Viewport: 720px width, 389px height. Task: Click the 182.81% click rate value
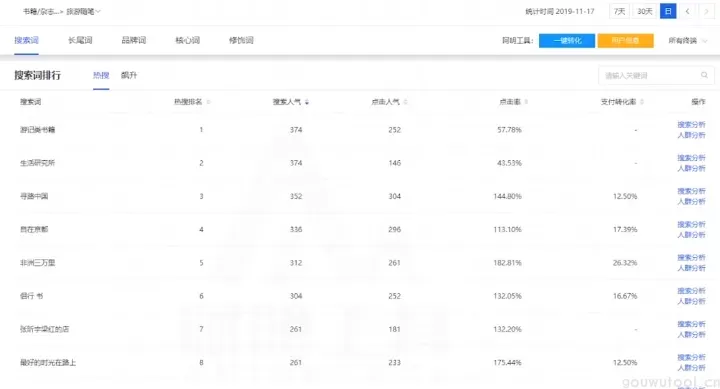507,263
